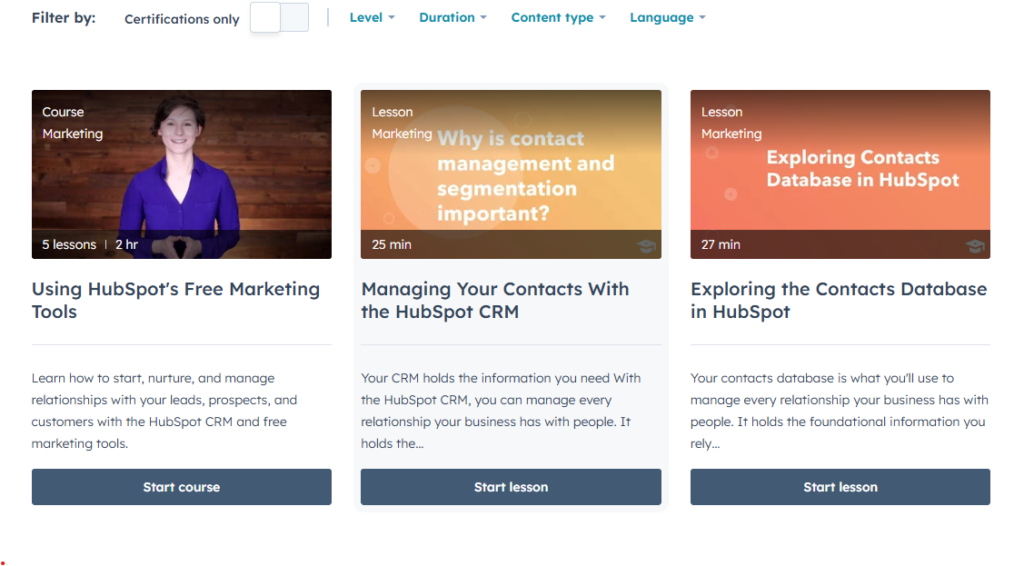Click the Certifications only label
This screenshot has height=566, width=1024.
click(x=182, y=19)
